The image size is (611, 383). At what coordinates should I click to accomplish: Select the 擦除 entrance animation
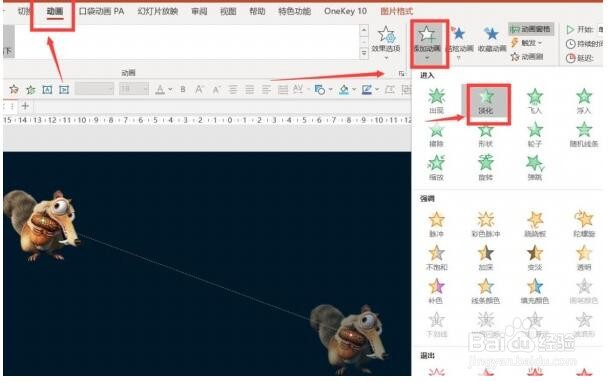click(436, 134)
